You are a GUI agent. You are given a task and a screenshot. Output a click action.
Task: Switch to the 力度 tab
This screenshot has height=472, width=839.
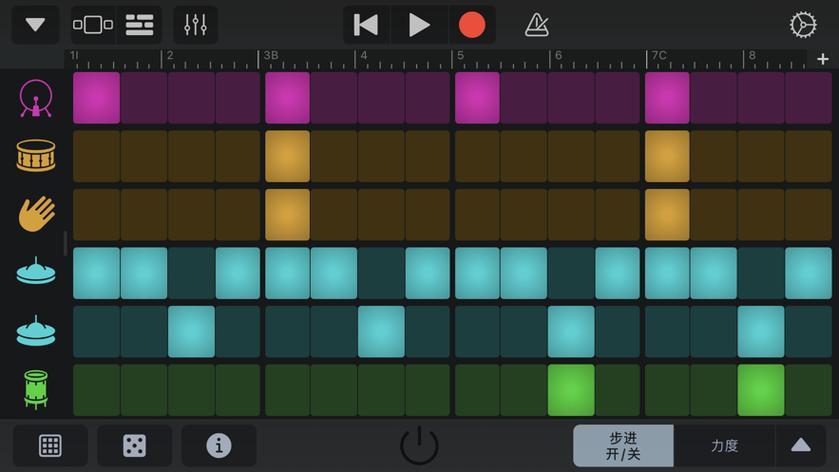[724, 446]
